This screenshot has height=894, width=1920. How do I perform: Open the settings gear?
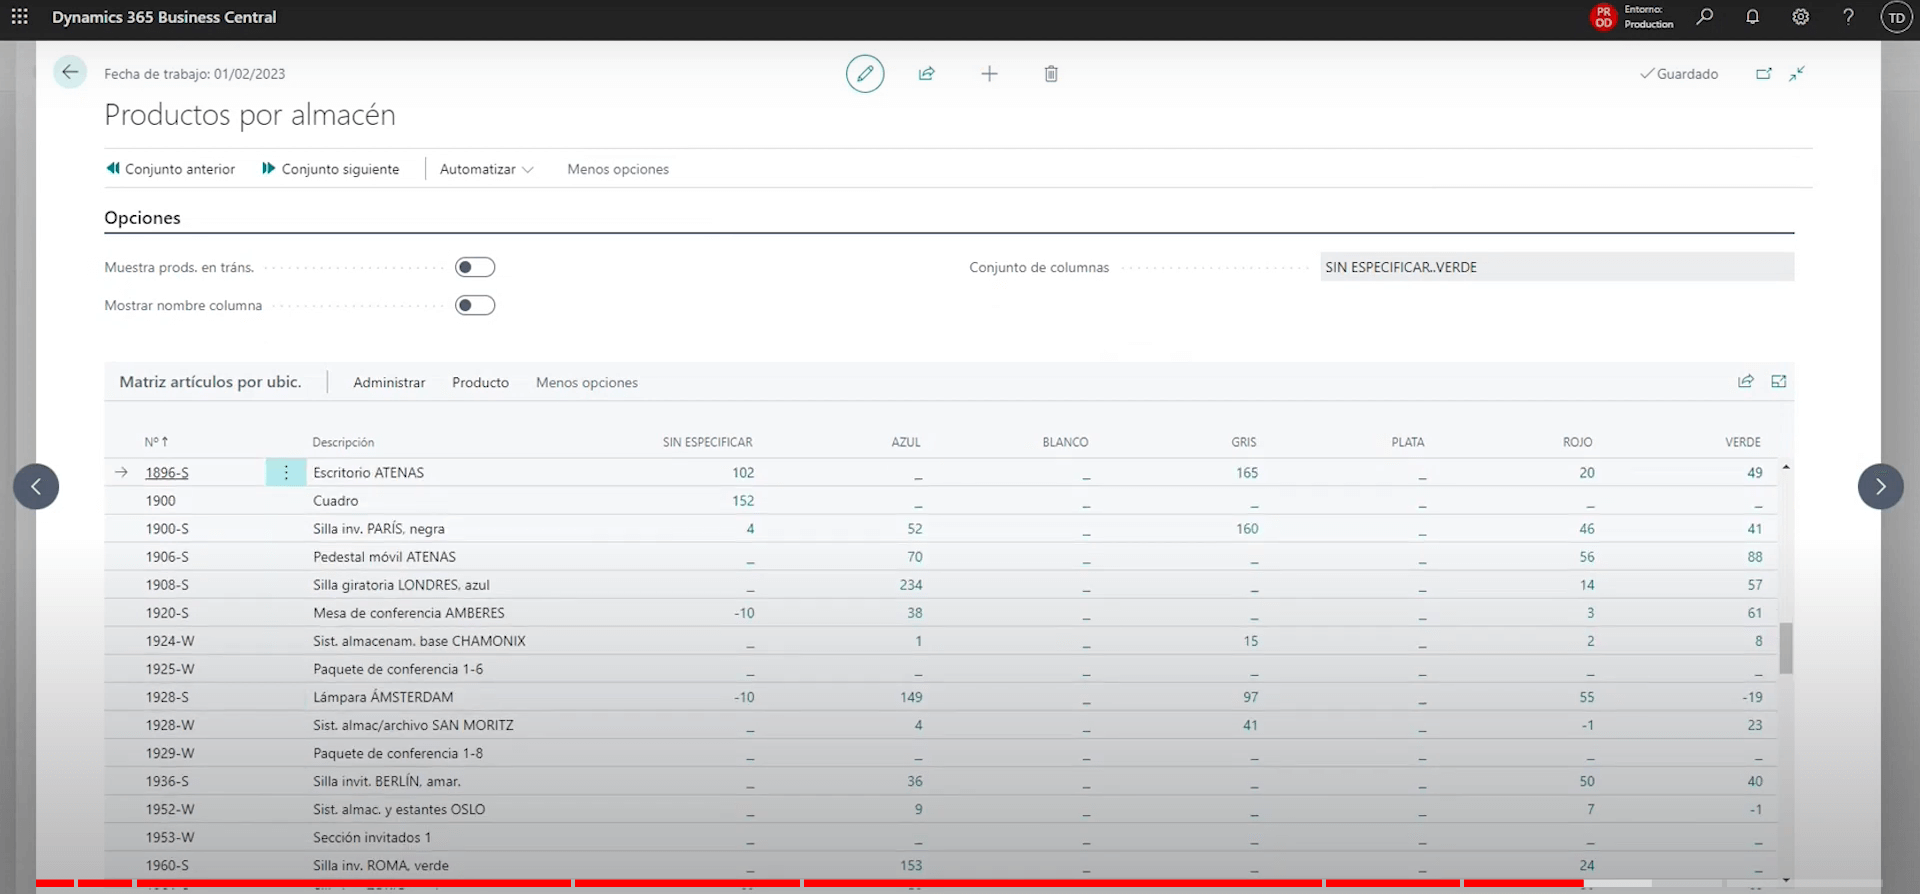(x=1800, y=17)
